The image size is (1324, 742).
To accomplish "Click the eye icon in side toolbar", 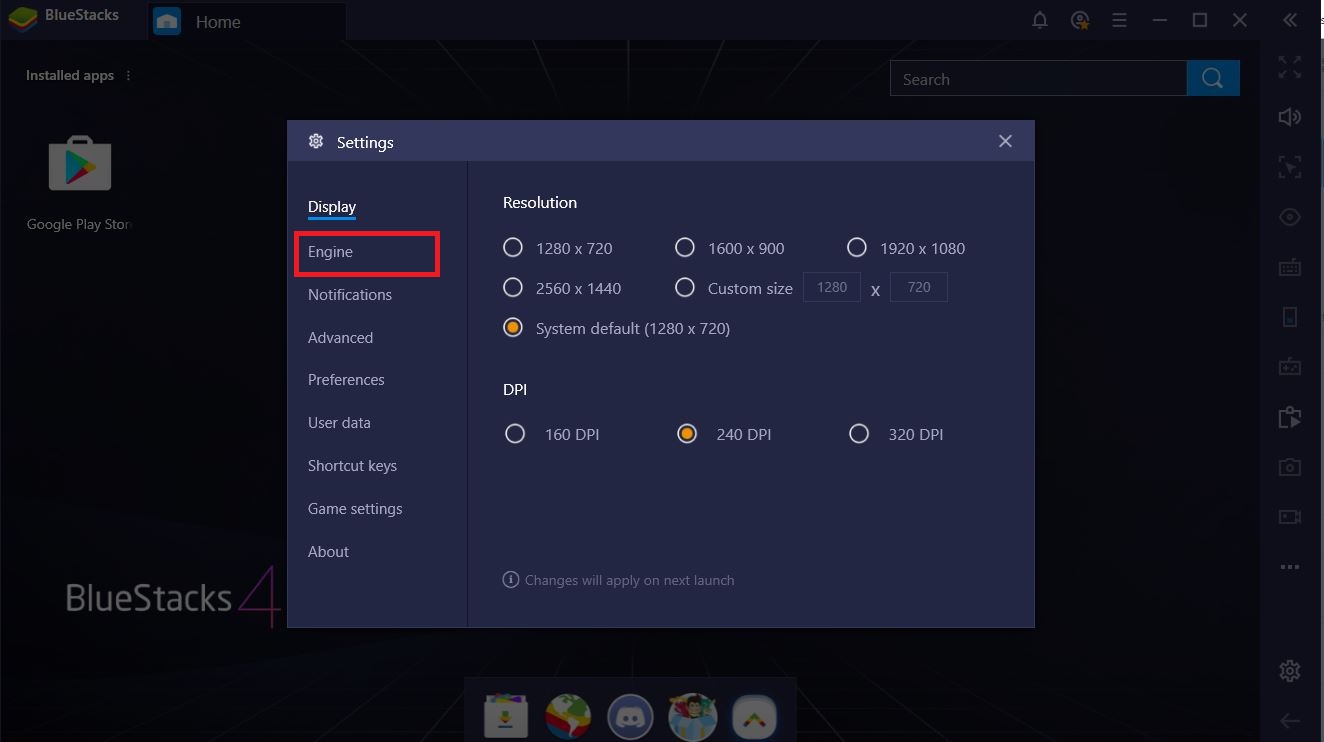I will pos(1290,217).
